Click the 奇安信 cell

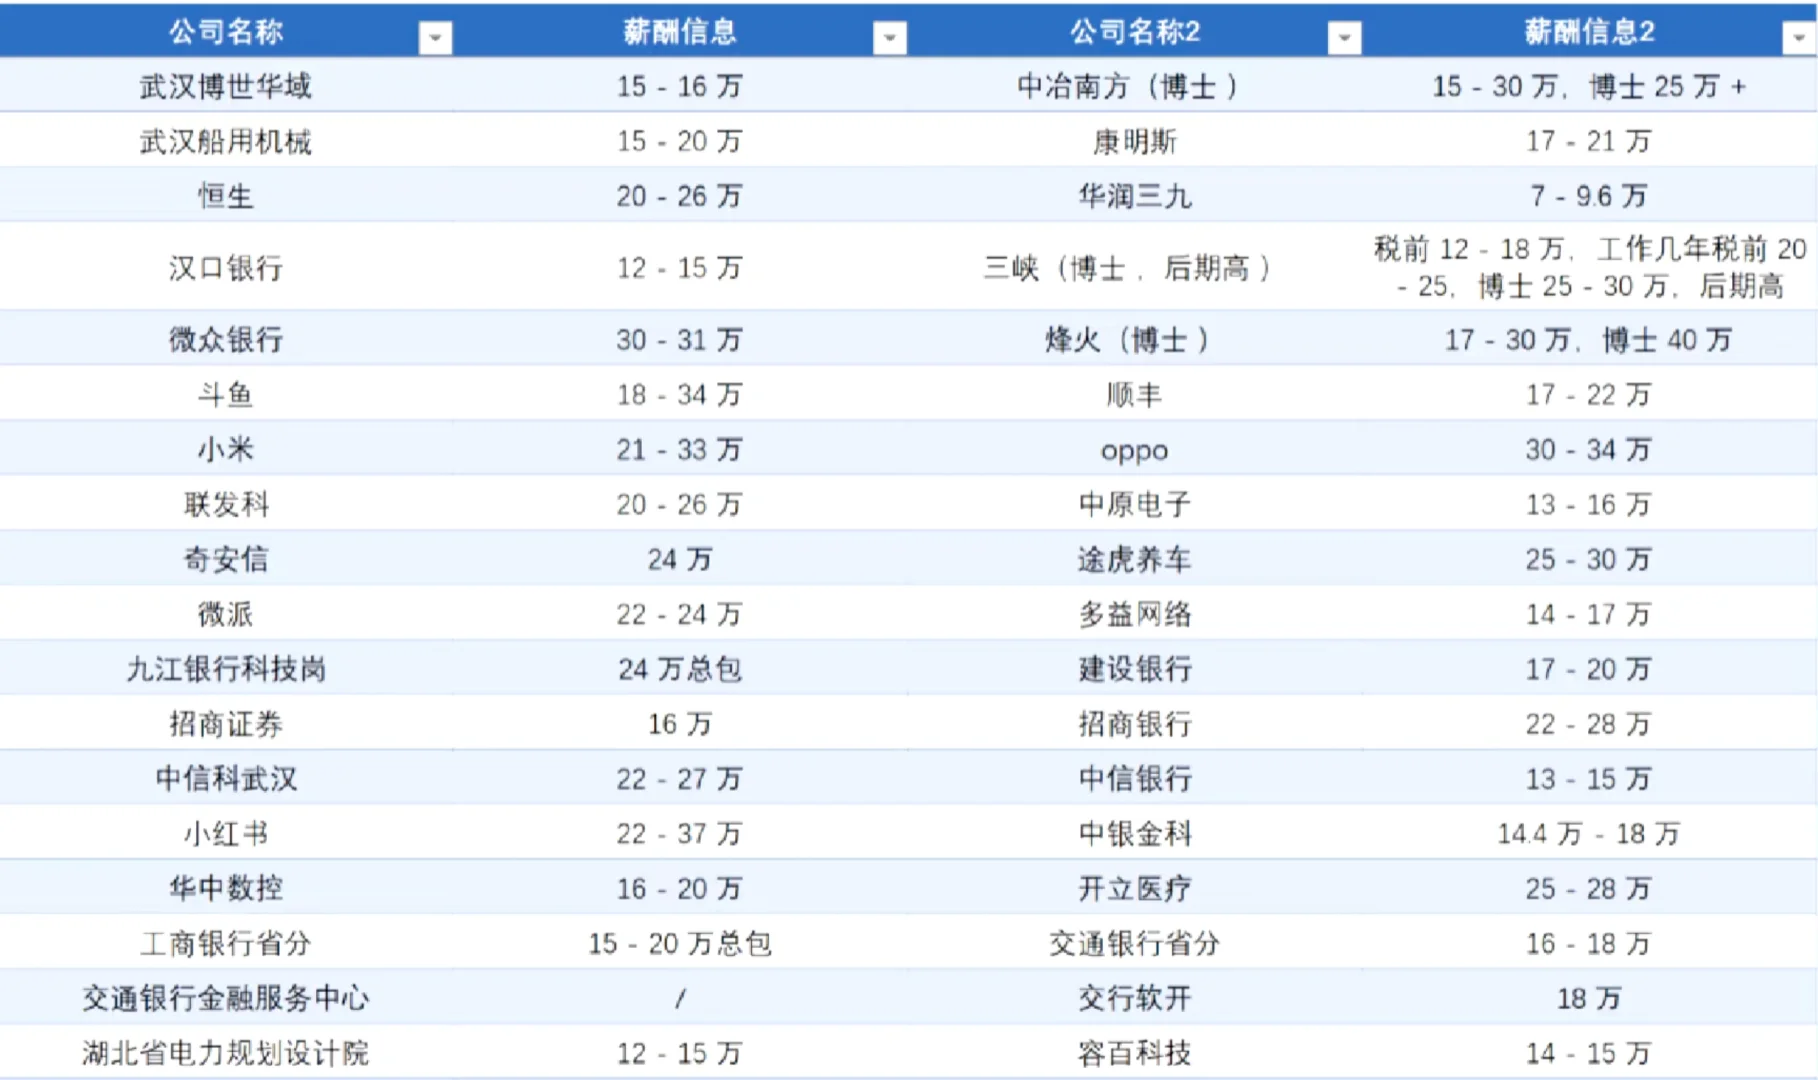[226, 559]
